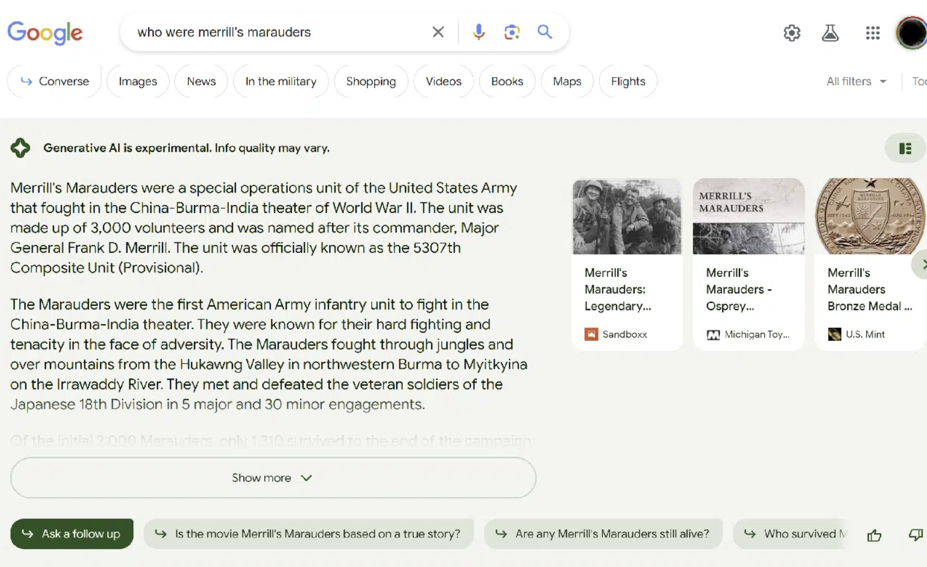Viewport: 927px width, 567px height.
Task: Switch to Images results
Action: [138, 82]
